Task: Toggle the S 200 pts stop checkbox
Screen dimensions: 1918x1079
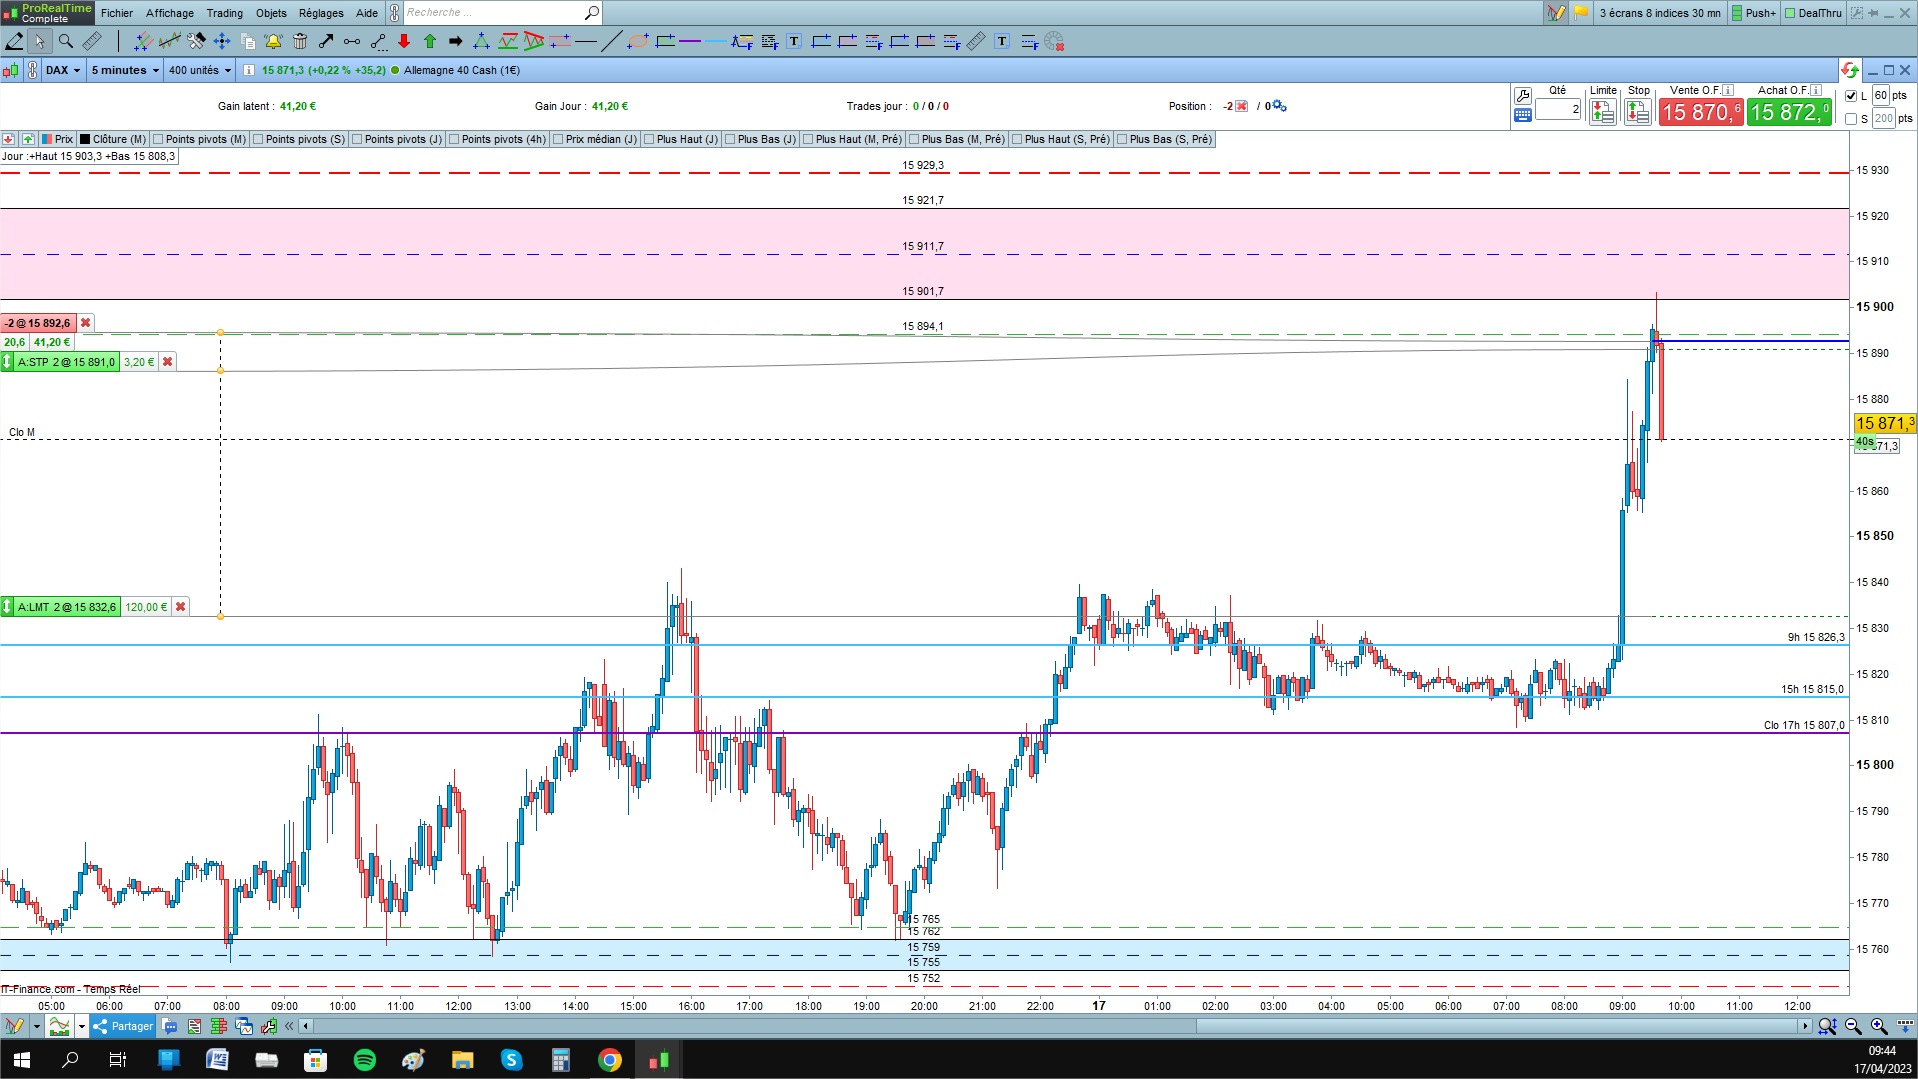Action: [x=1851, y=119]
